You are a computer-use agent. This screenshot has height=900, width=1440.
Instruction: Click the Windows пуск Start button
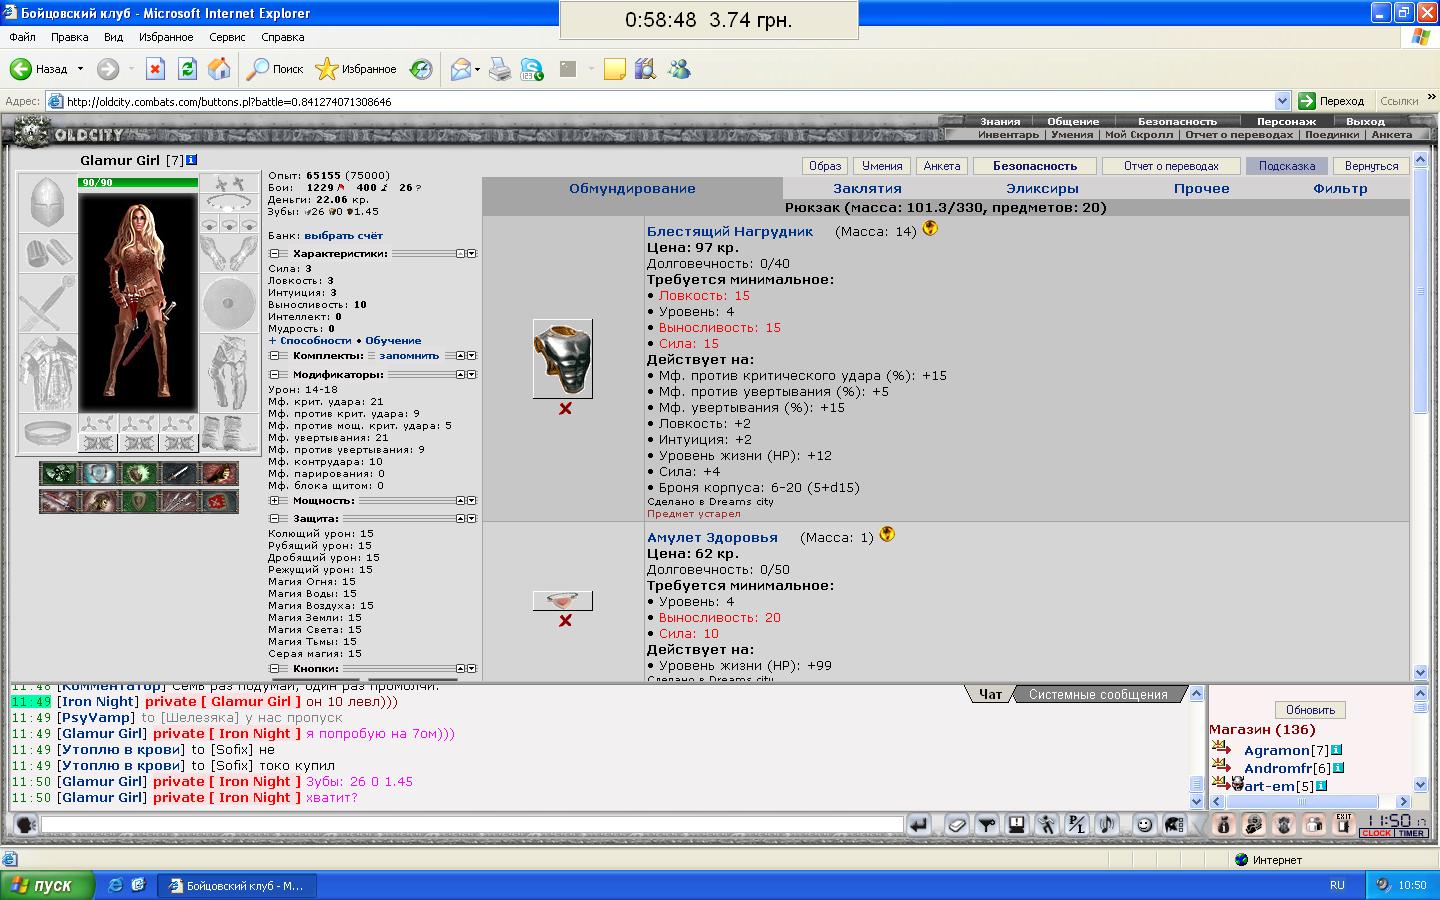coord(47,885)
